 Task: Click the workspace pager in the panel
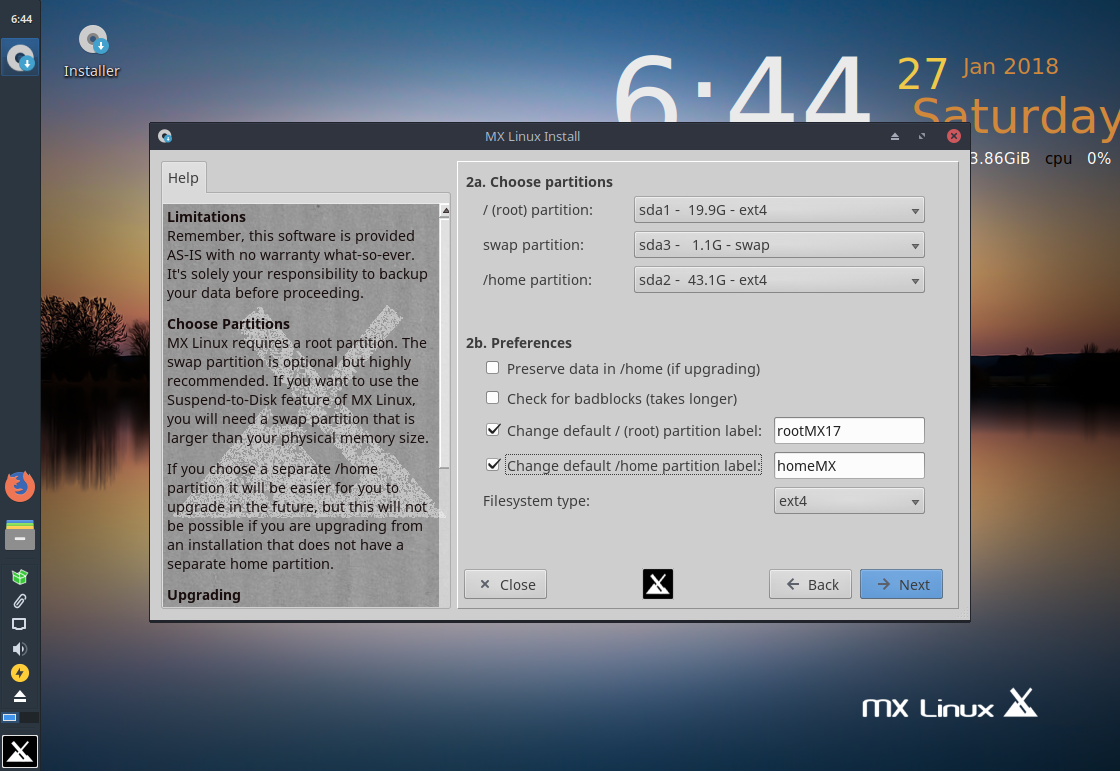(x=20, y=717)
